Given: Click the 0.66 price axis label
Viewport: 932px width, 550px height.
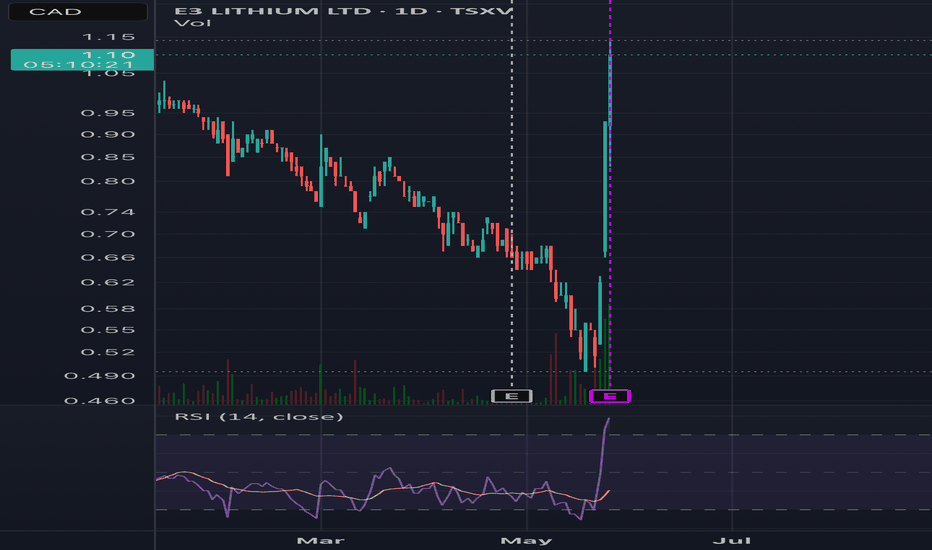Looking at the screenshot, I should click(108, 257).
